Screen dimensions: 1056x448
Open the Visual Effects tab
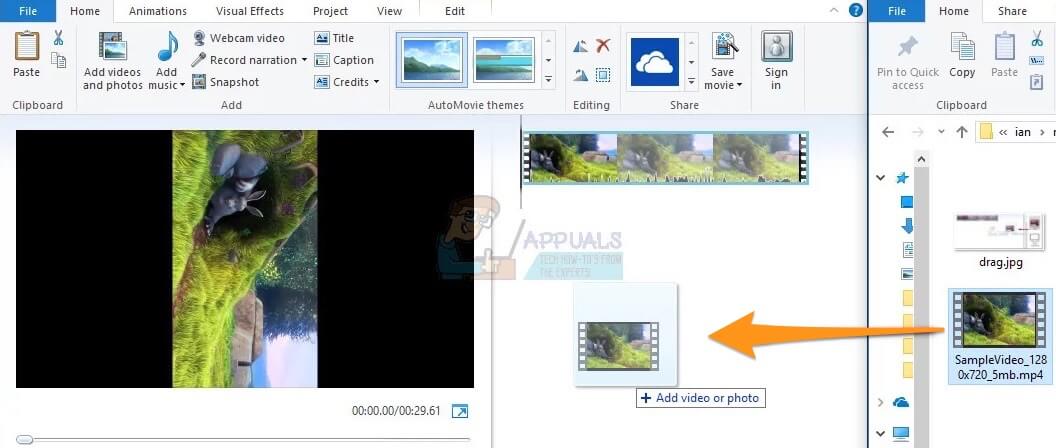click(249, 11)
